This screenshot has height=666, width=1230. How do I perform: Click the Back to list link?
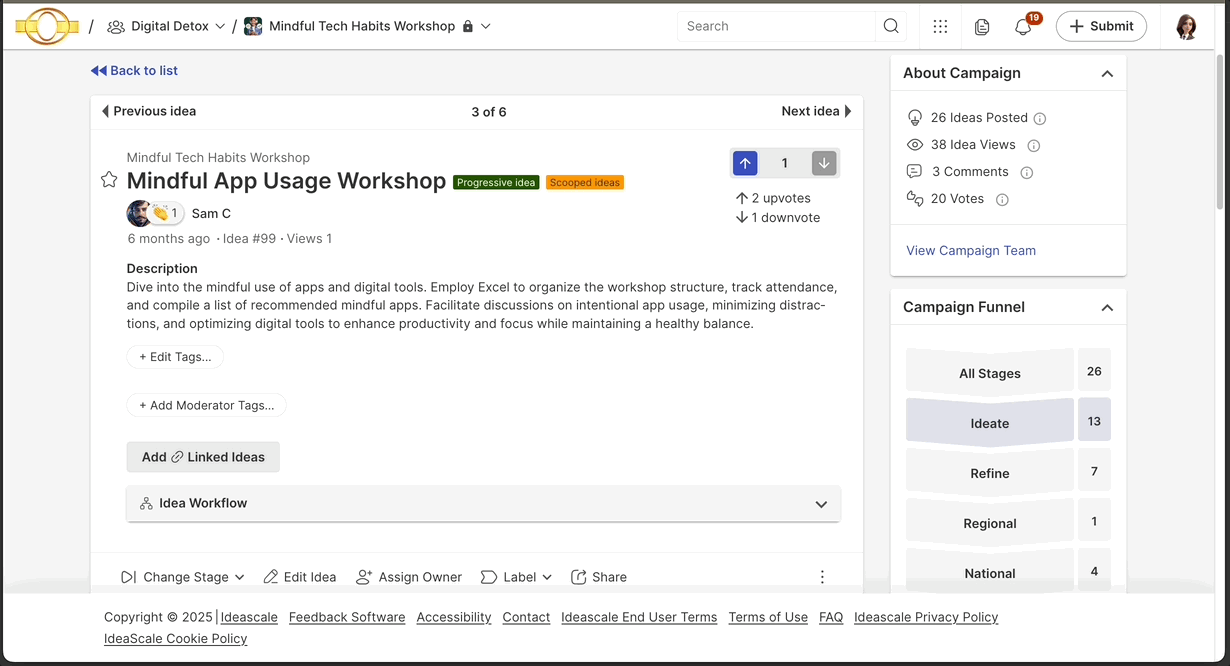point(135,71)
